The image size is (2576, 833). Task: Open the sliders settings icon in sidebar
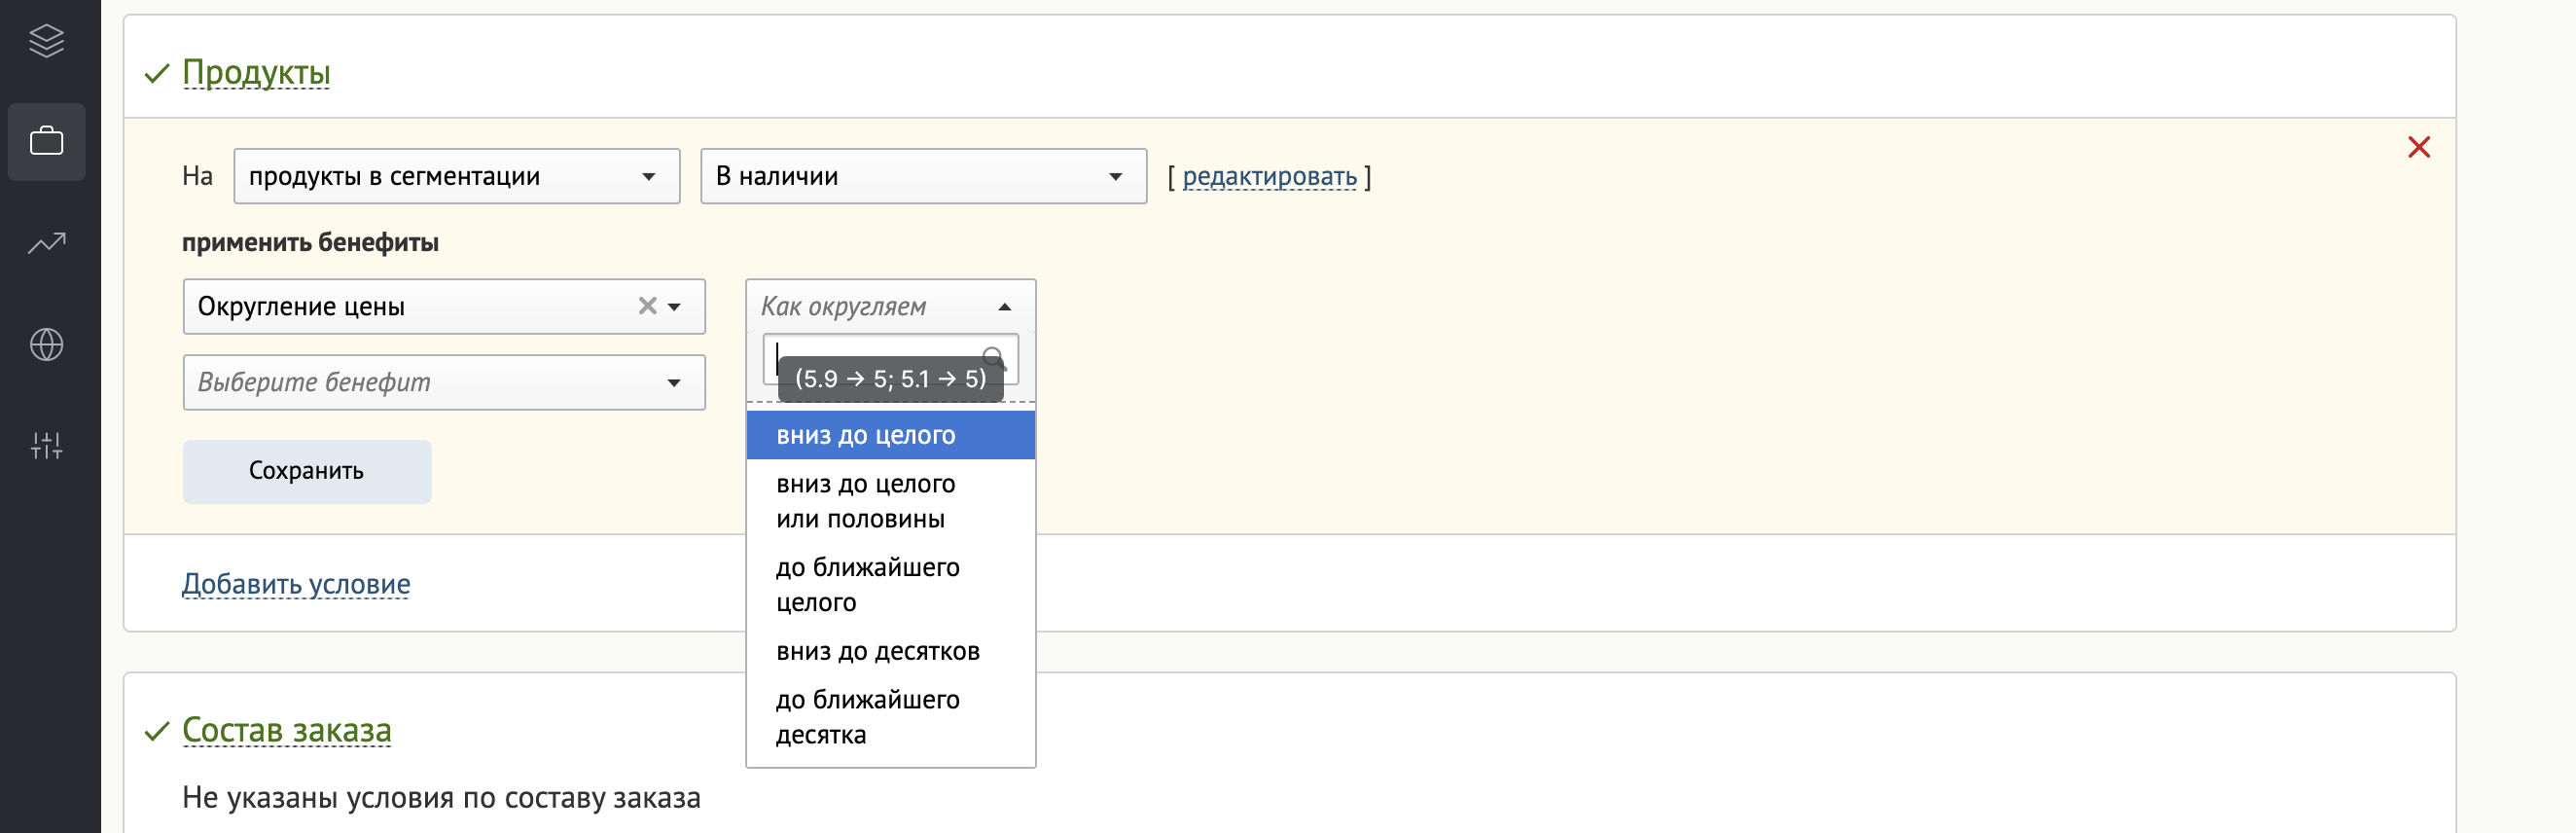coord(46,445)
